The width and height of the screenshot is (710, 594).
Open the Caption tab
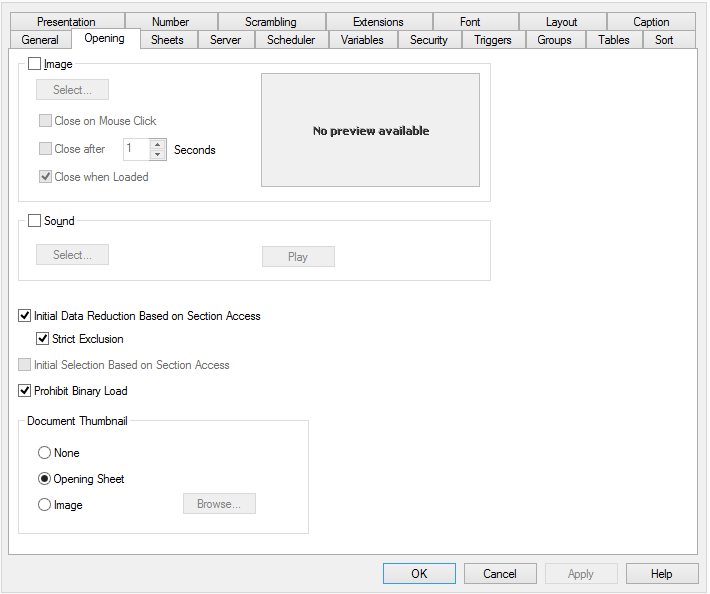[651, 22]
